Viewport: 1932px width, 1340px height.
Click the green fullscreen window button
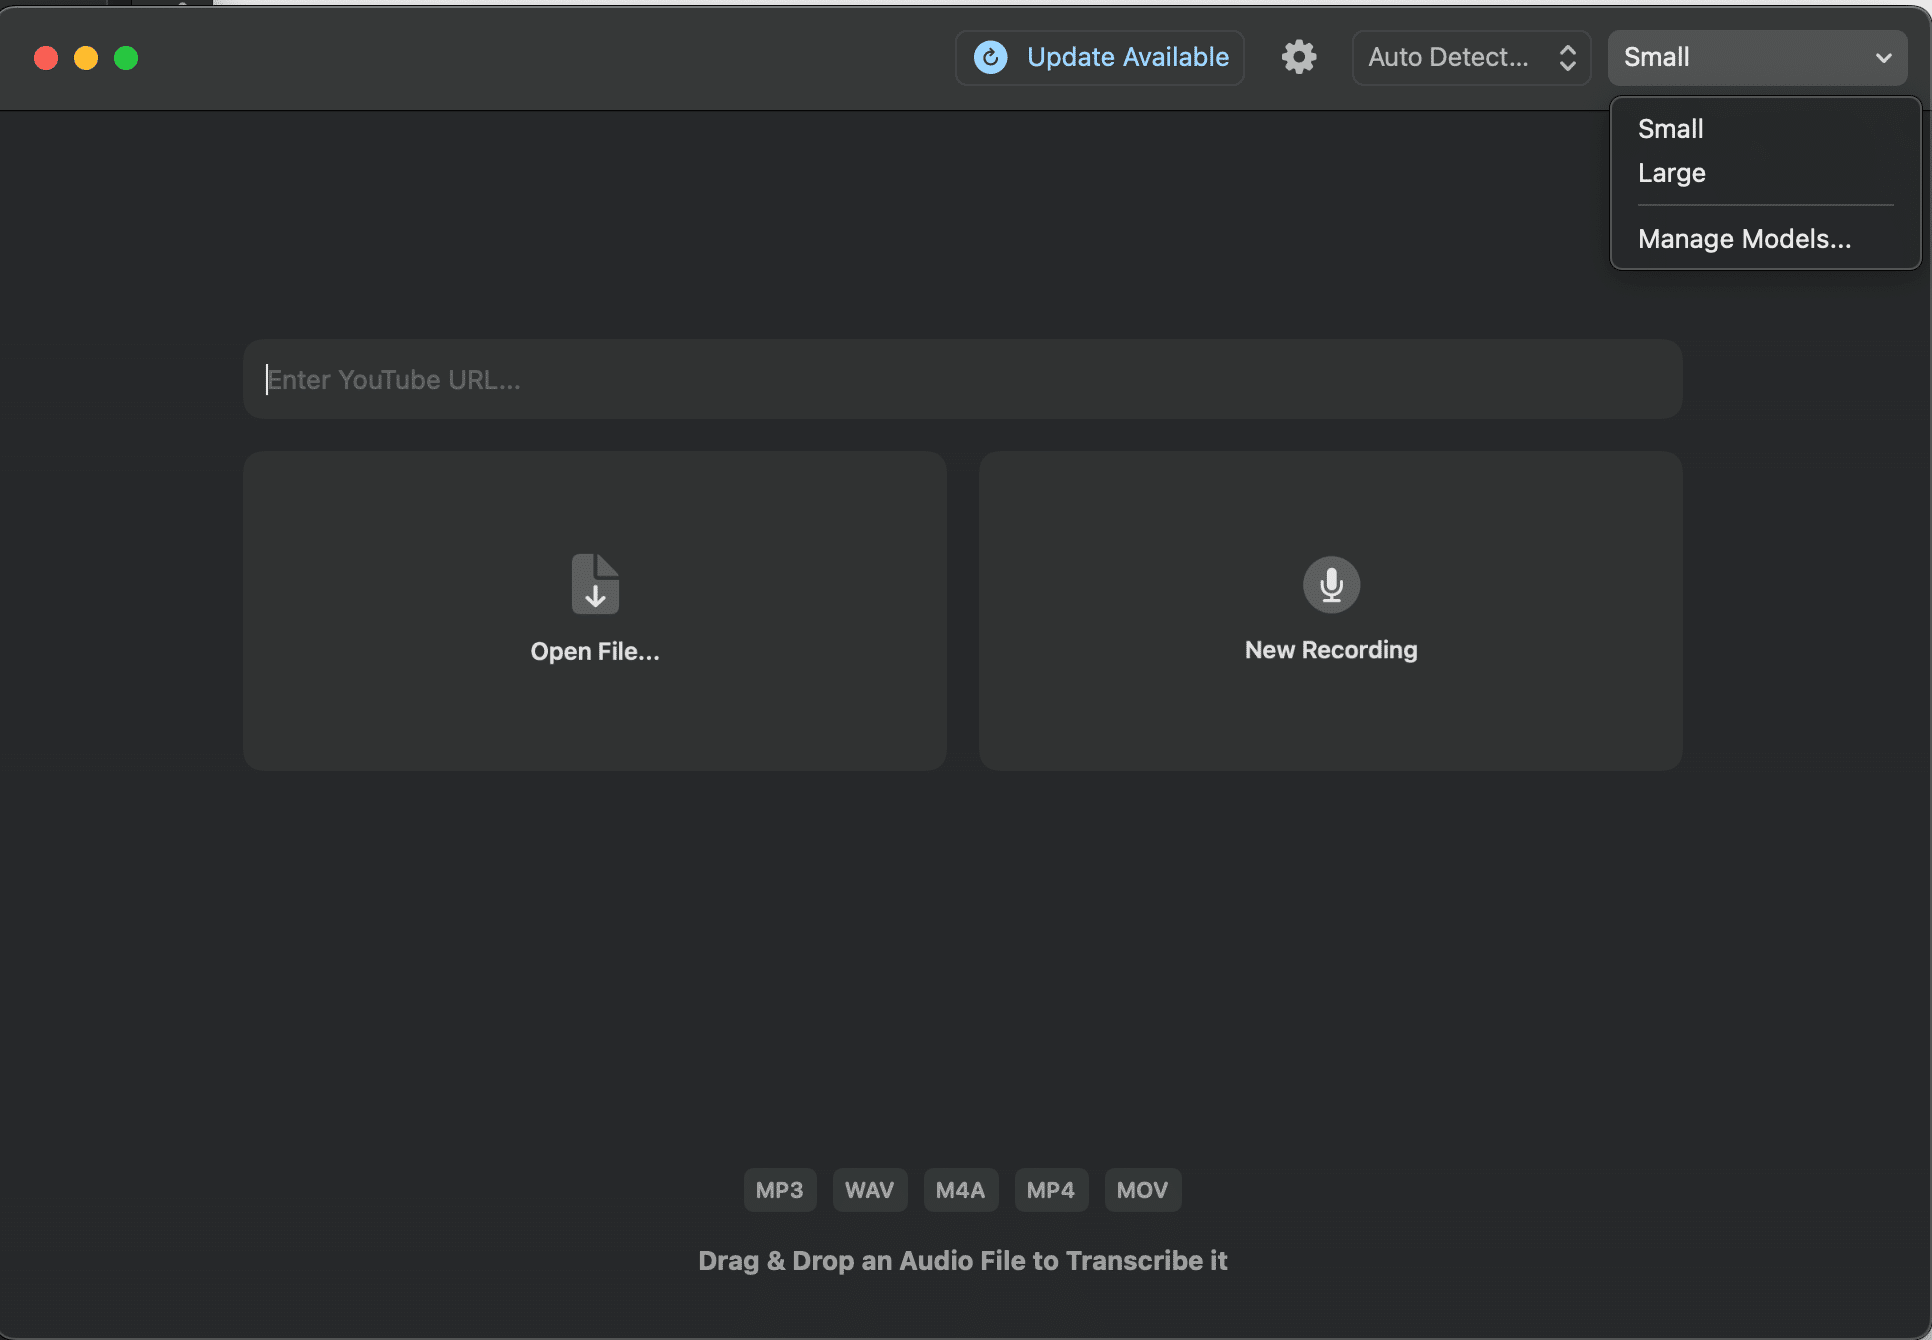[x=126, y=58]
